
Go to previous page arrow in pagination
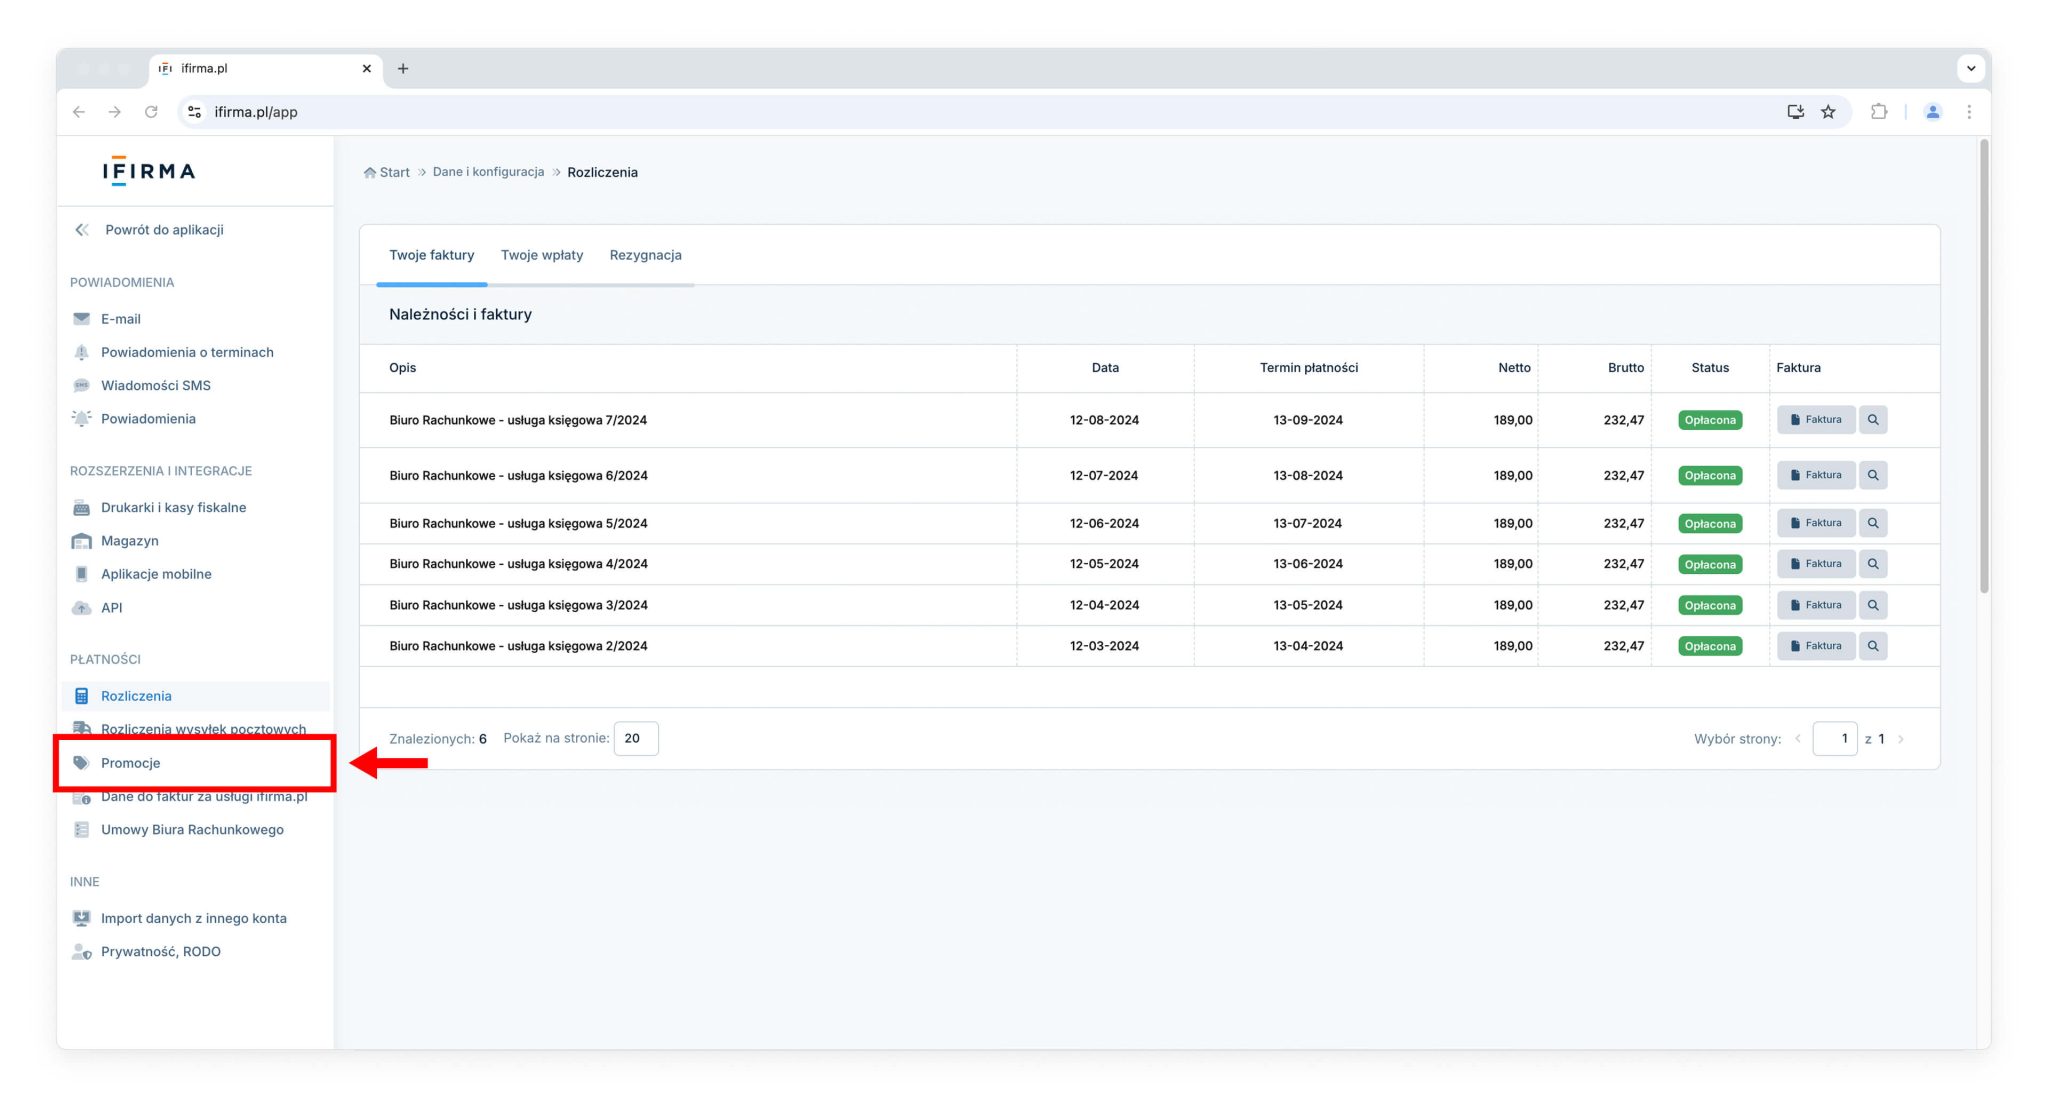coord(1798,739)
